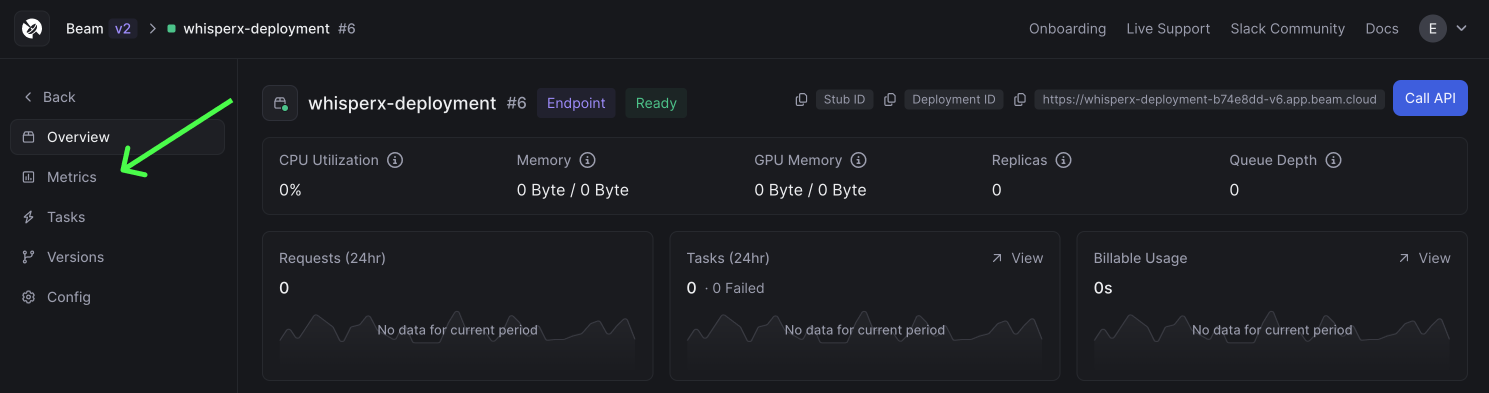This screenshot has width=1489, height=393.
Task: Click the Replicas info icon
Action: point(1064,160)
